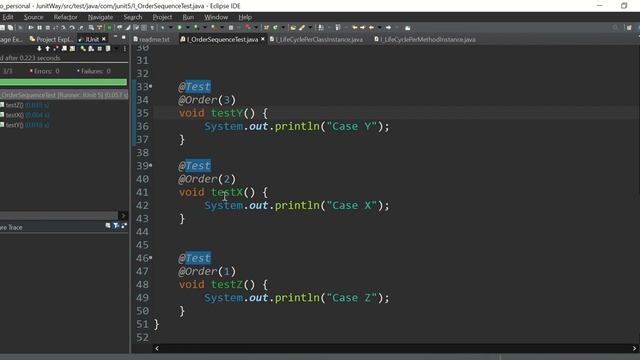Switch to the Project Explorer tab

pyautogui.click(x=52, y=39)
